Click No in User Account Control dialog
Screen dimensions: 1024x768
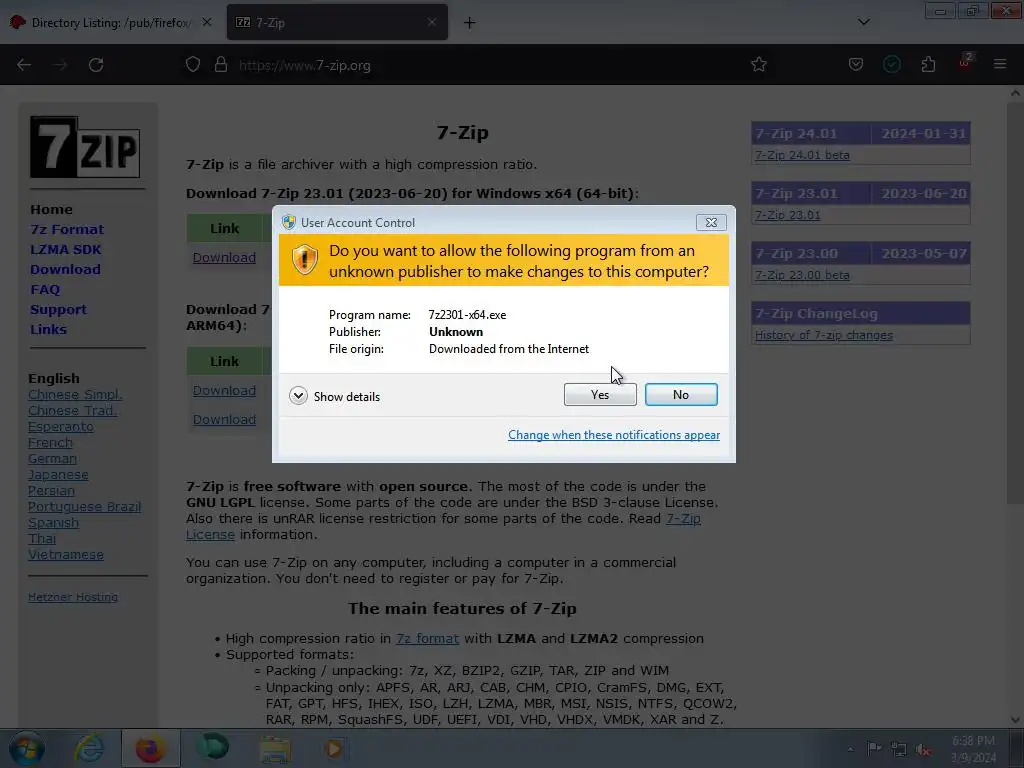(x=680, y=394)
